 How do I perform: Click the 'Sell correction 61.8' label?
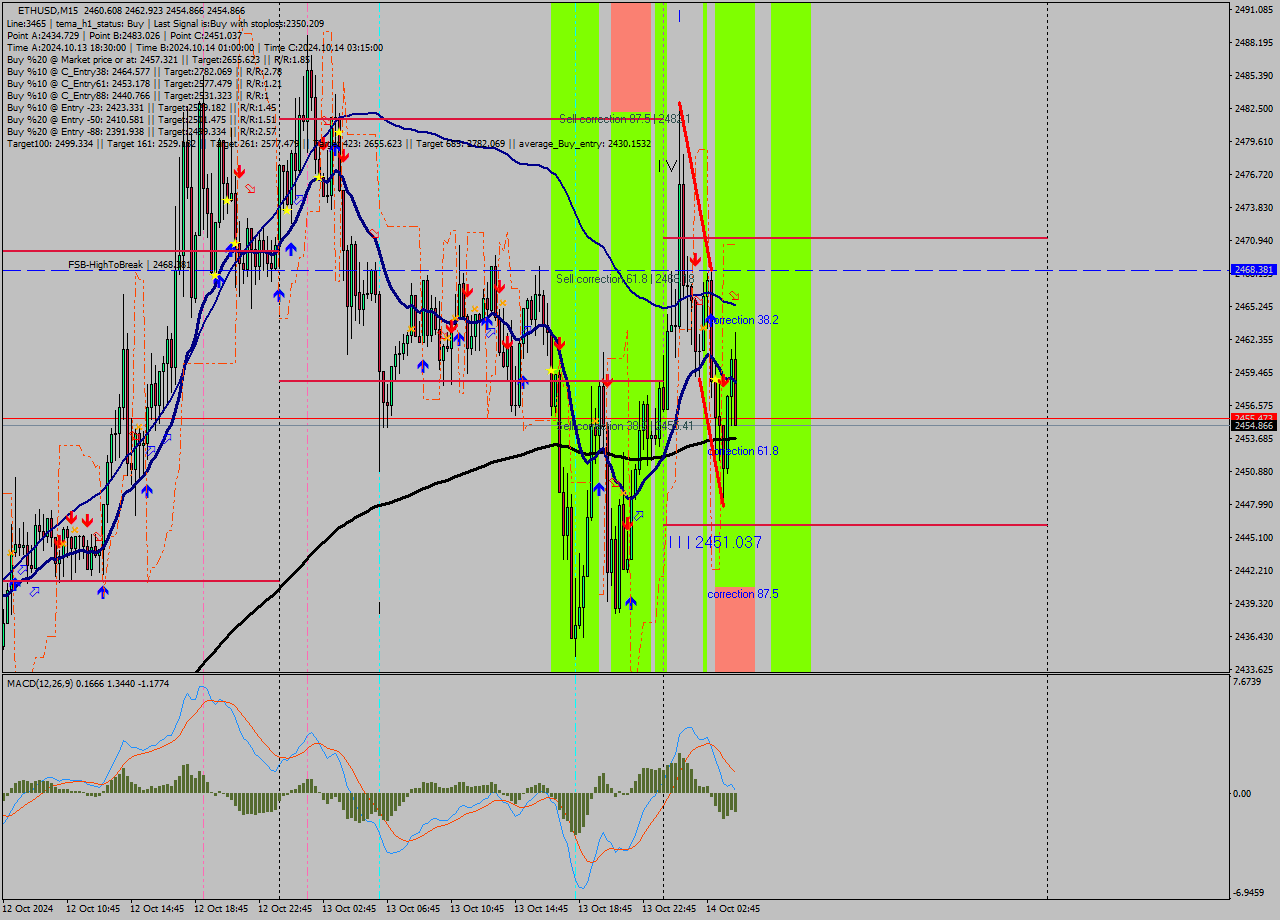coord(625,278)
